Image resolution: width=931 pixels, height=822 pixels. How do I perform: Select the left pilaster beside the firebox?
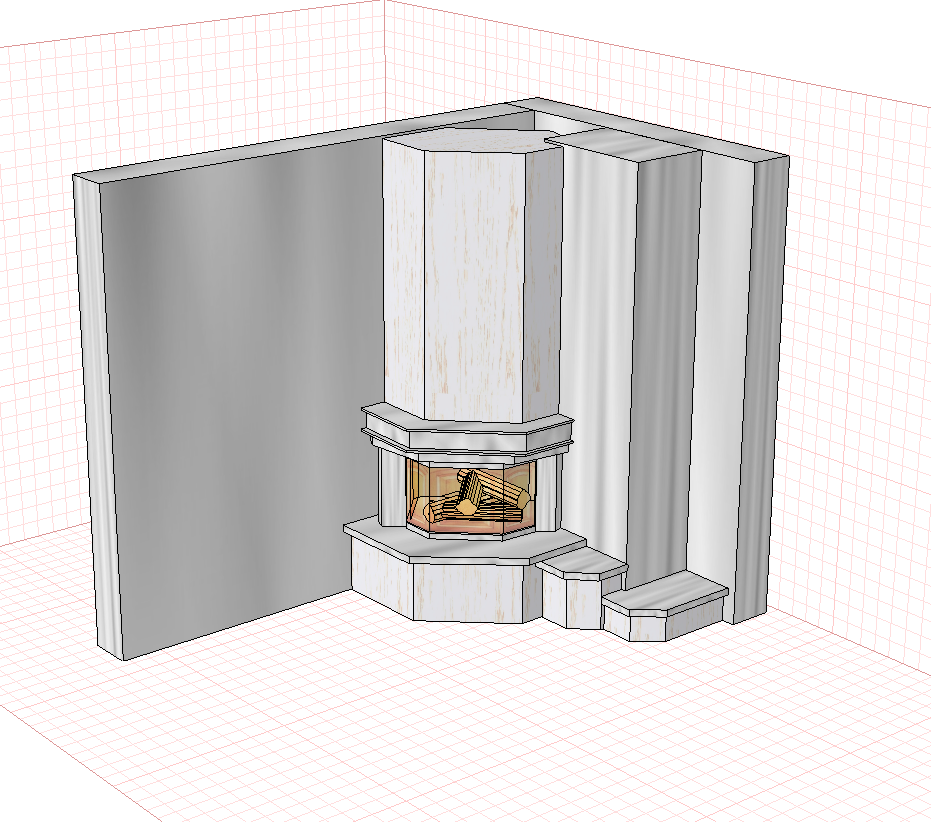pyautogui.click(x=391, y=487)
